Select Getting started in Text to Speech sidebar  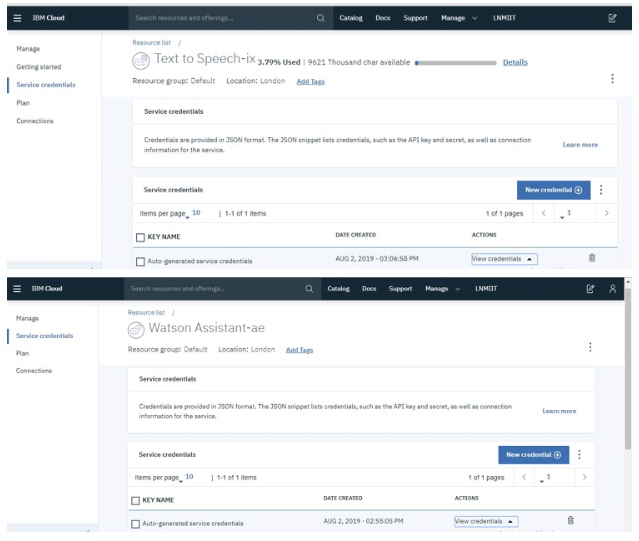point(41,67)
